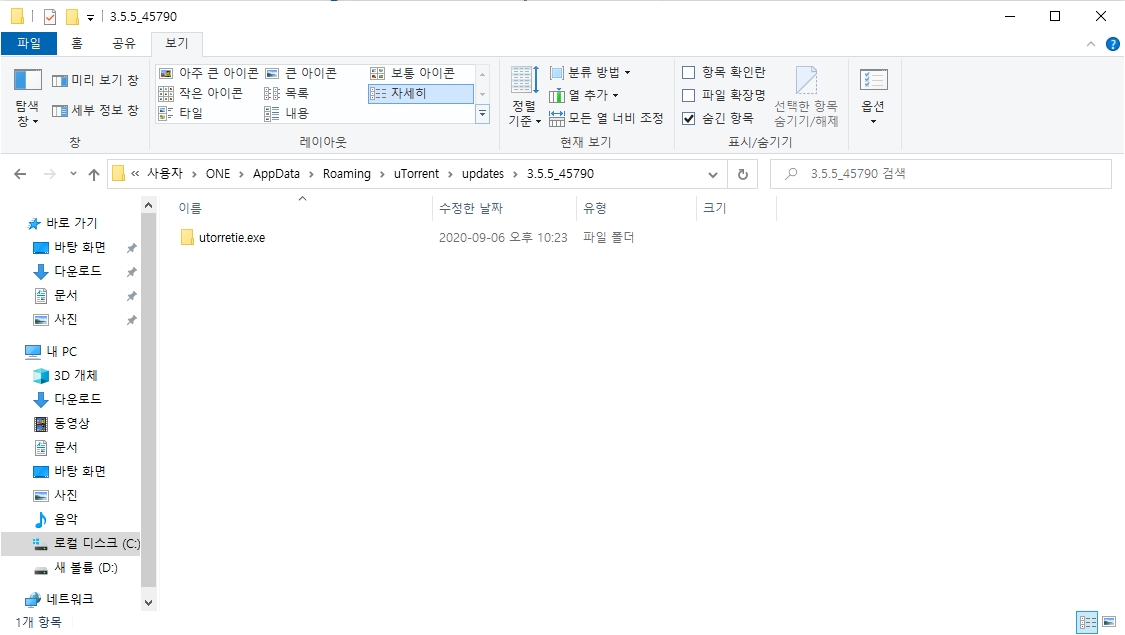Open Add columns (열 추가) menu
1125x635 pixels.
[x=583, y=95]
